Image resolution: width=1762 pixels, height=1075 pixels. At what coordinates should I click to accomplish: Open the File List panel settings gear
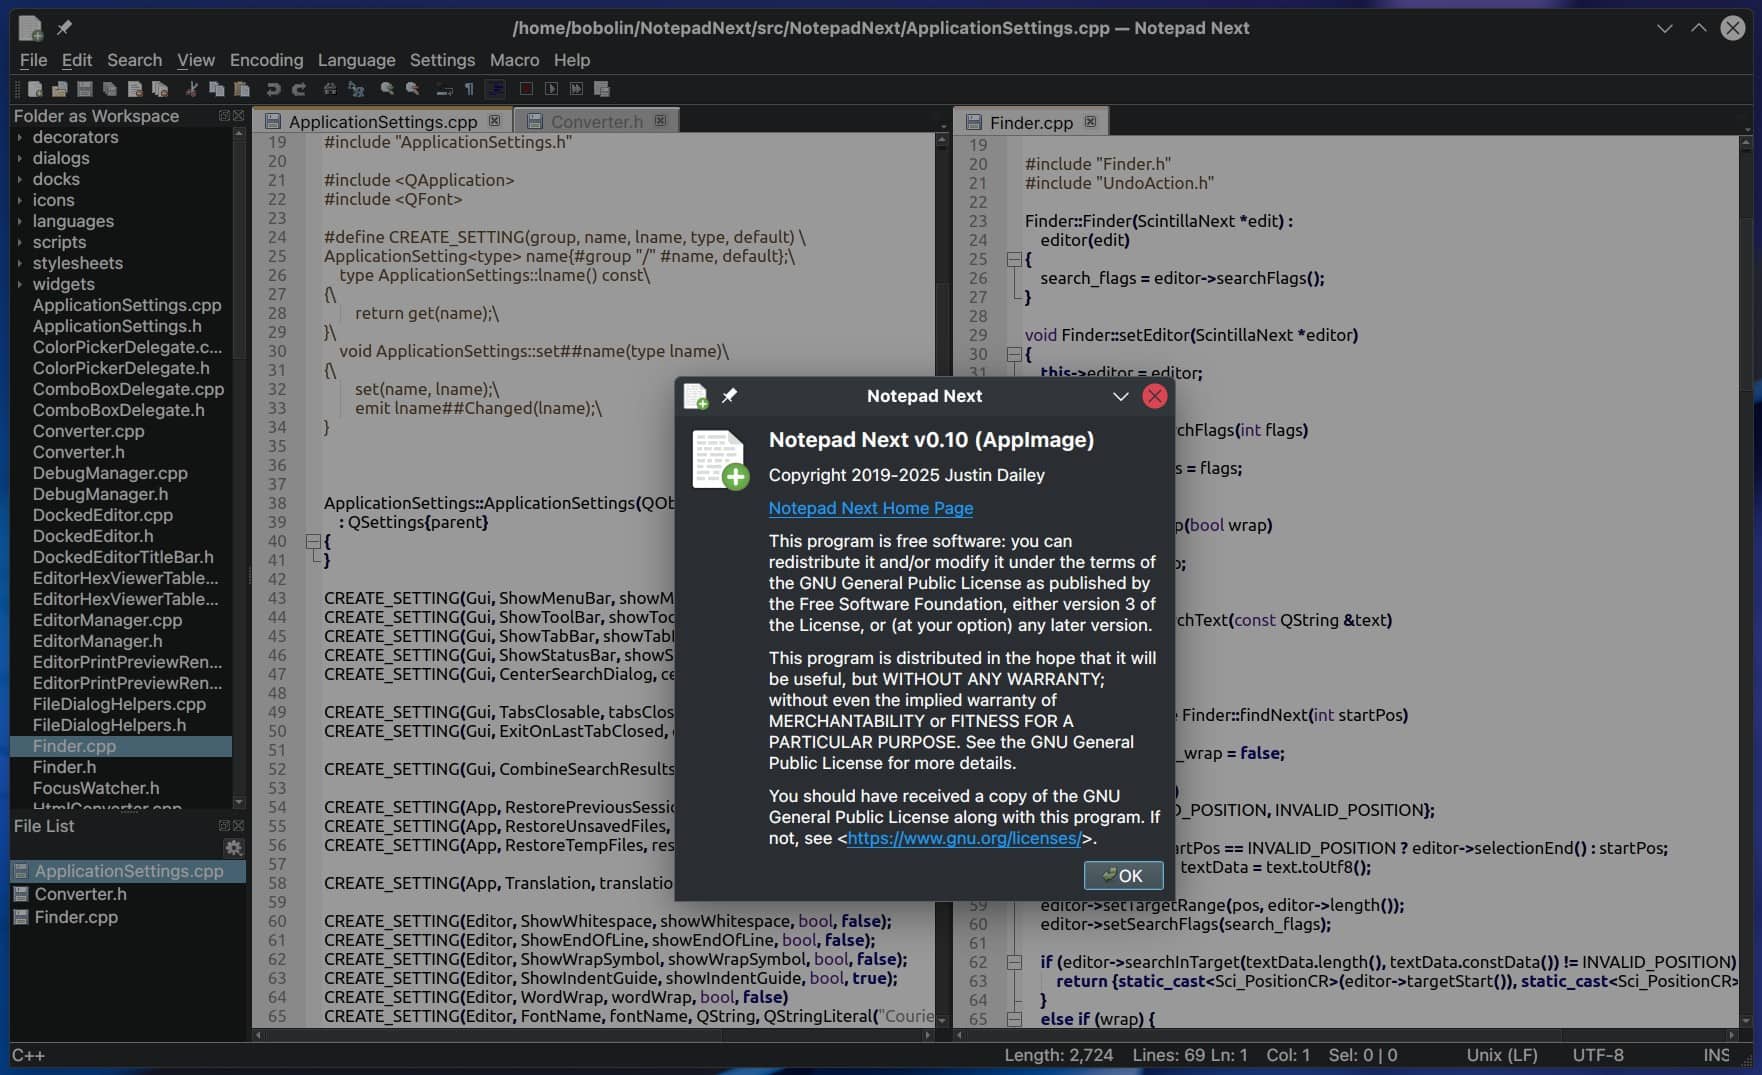(x=234, y=848)
